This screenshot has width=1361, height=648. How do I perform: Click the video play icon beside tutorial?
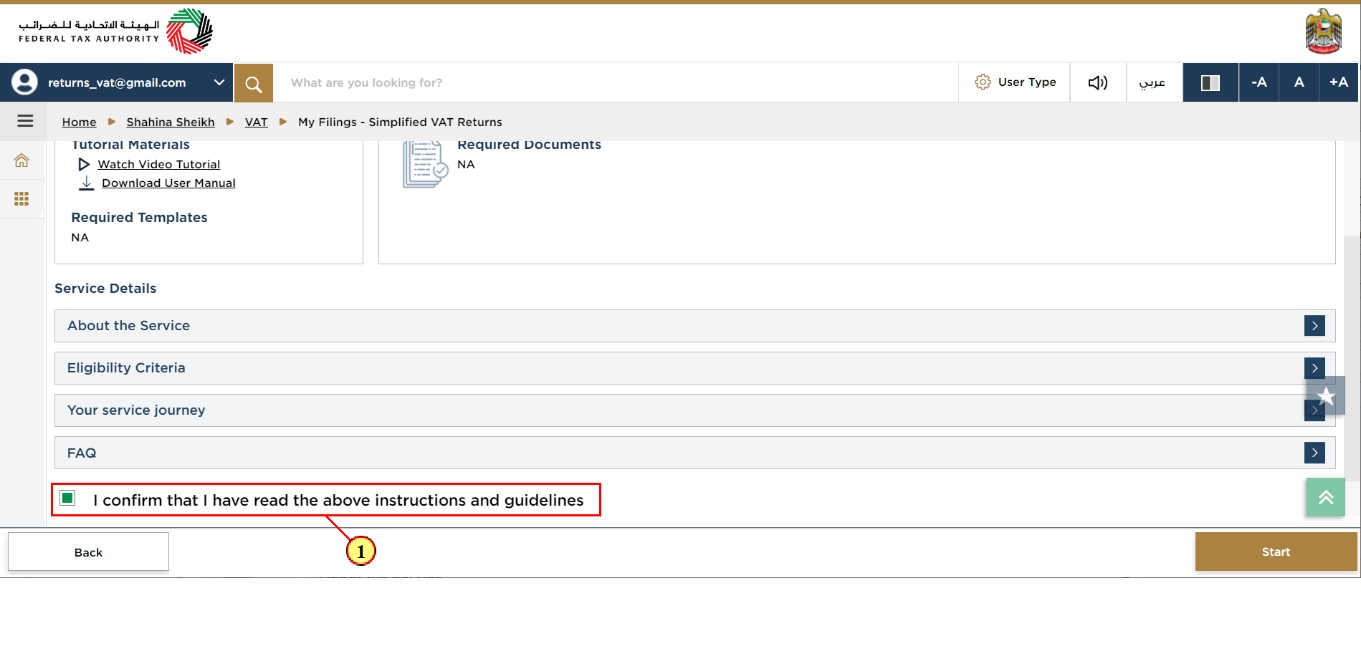(84, 164)
